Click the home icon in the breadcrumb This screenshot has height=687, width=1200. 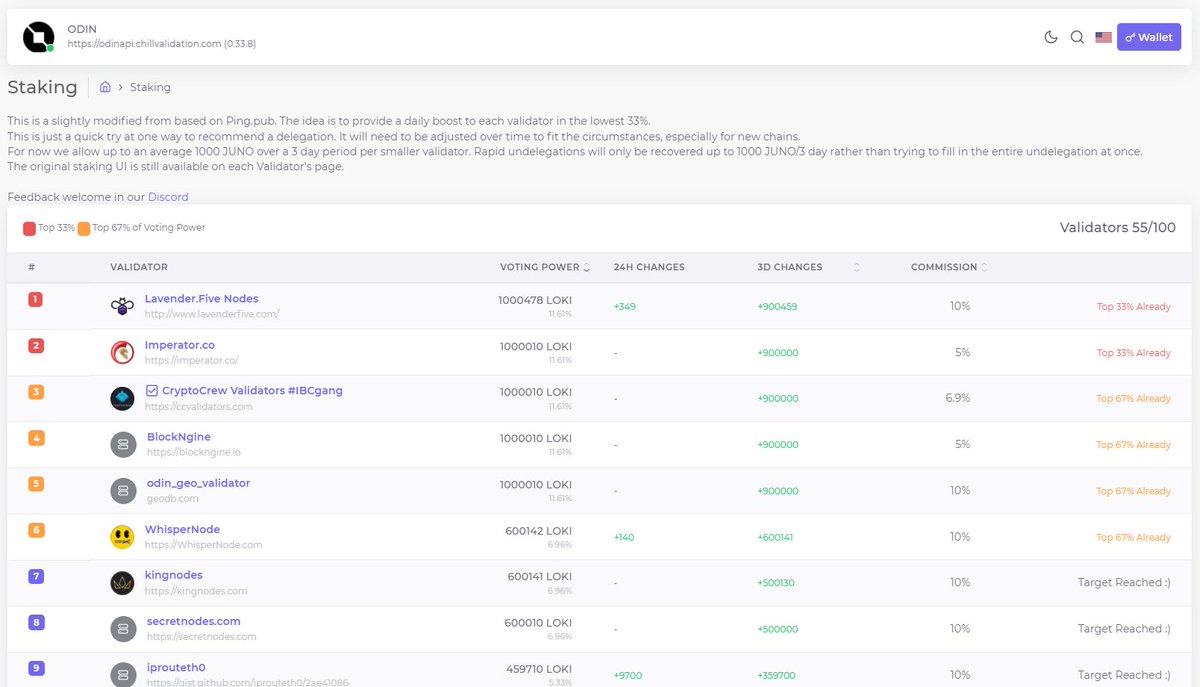pyautogui.click(x=105, y=87)
